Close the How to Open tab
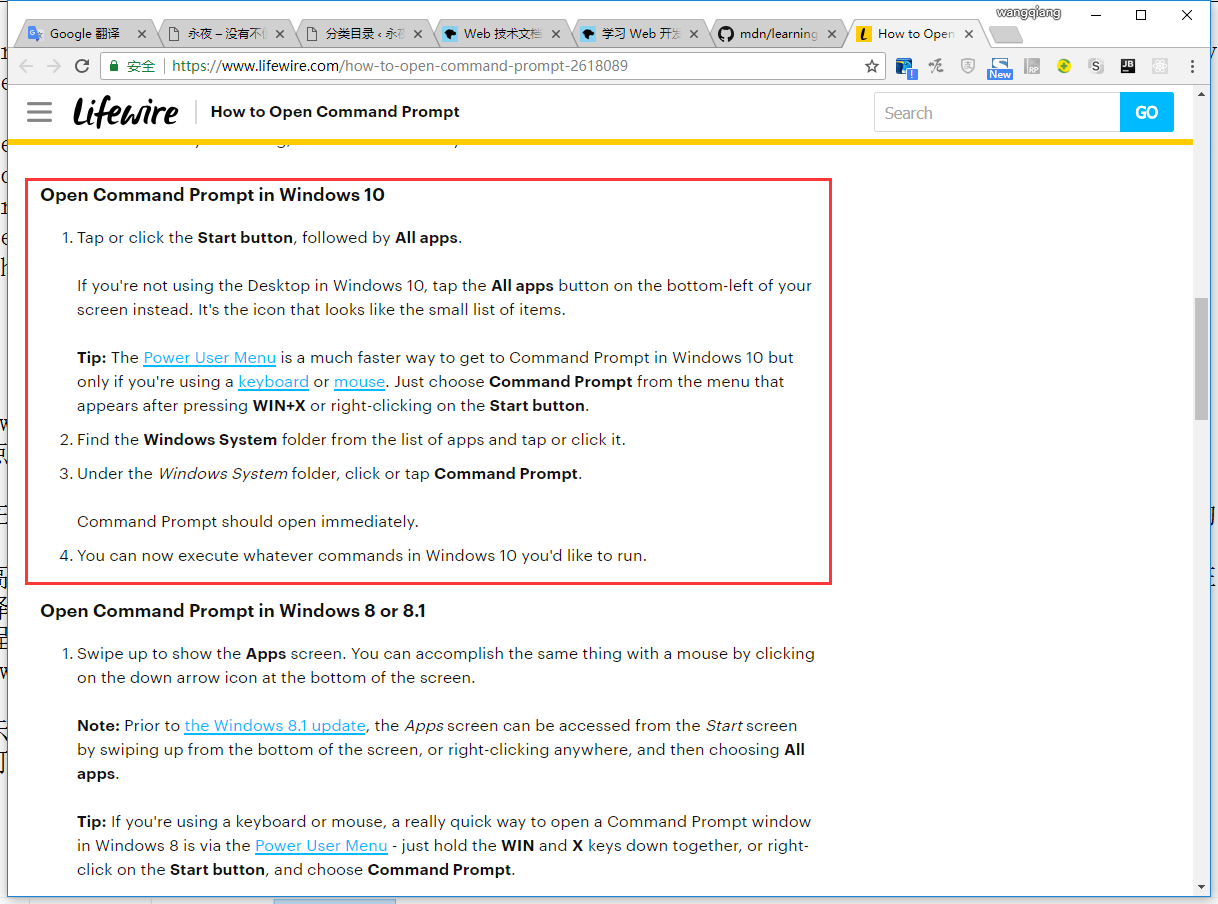The width and height of the screenshot is (1218, 904). tap(969, 34)
